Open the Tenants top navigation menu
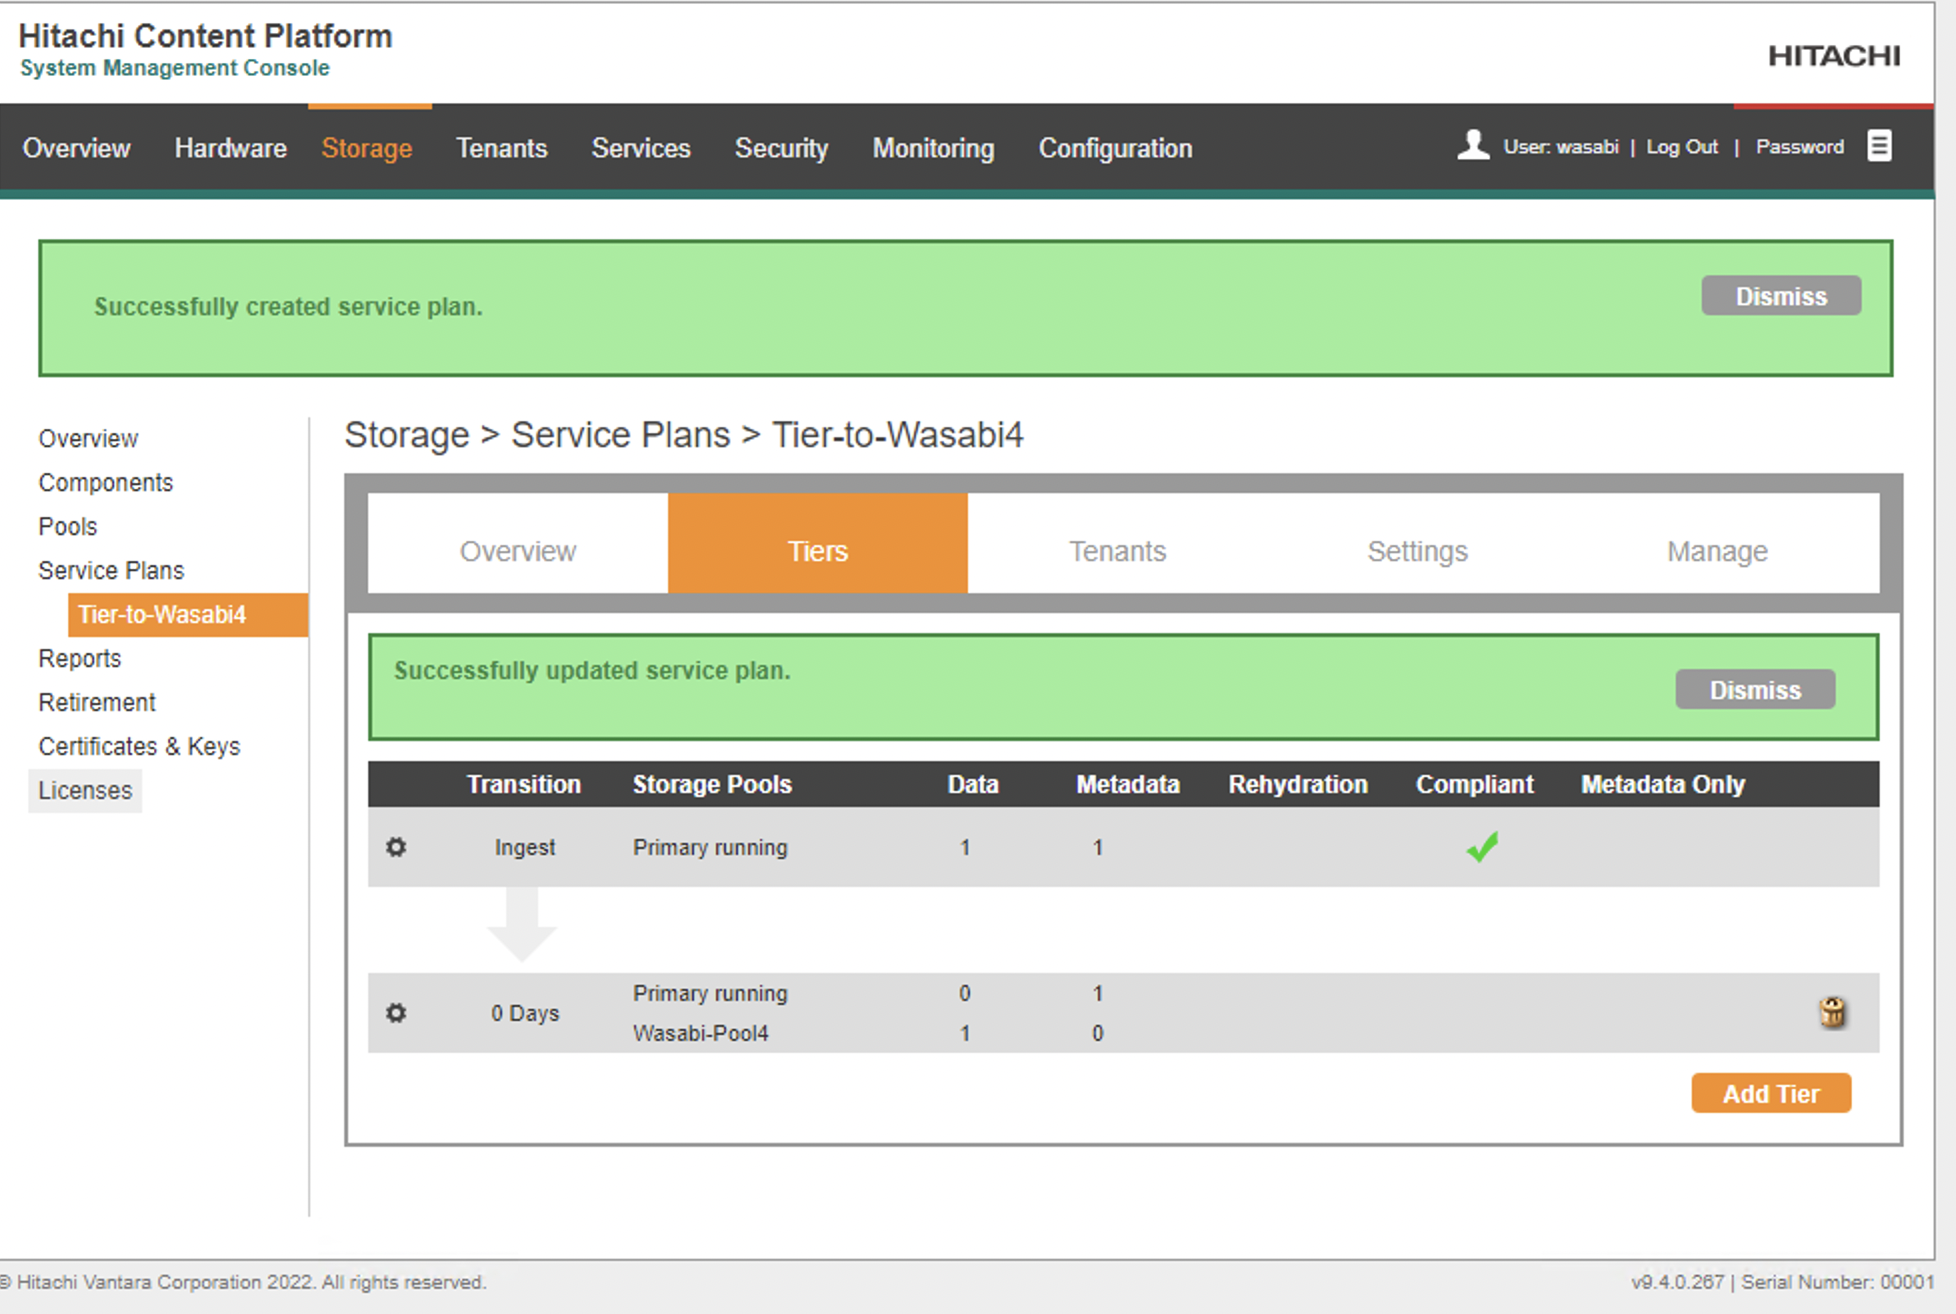This screenshot has height=1314, width=1956. pos(501,148)
